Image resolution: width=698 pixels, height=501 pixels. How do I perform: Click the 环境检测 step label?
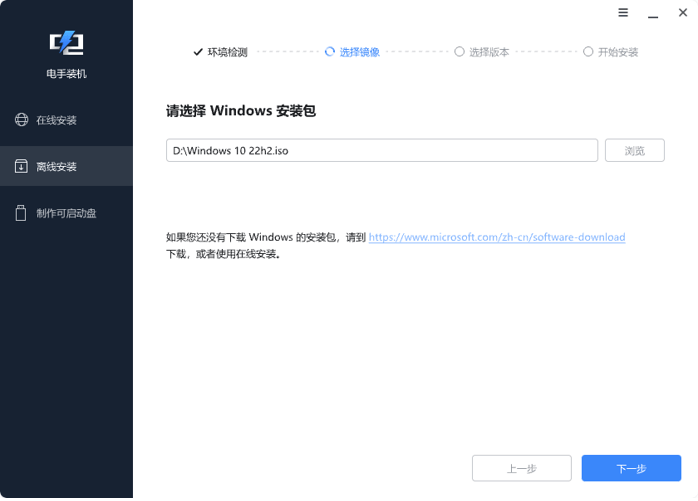click(227, 52)
